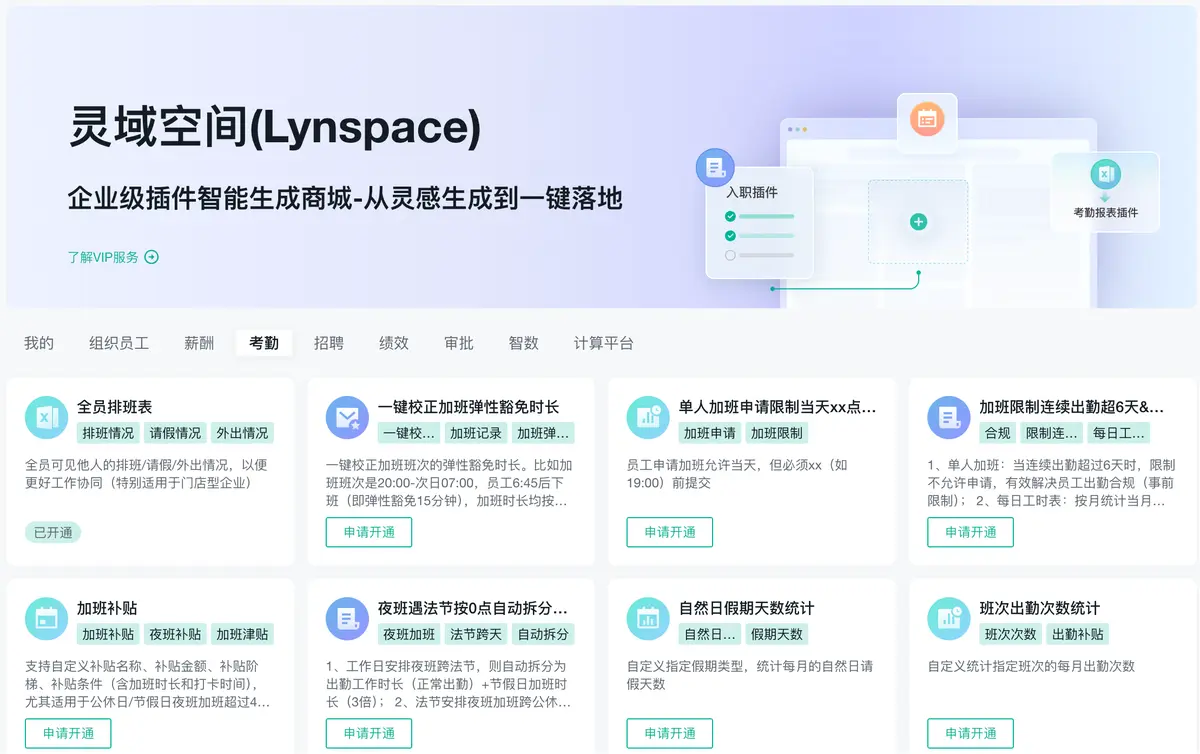Click the green plus icon in banner
The height and width of the screenshot is (754, 1200).
point(918,221)
